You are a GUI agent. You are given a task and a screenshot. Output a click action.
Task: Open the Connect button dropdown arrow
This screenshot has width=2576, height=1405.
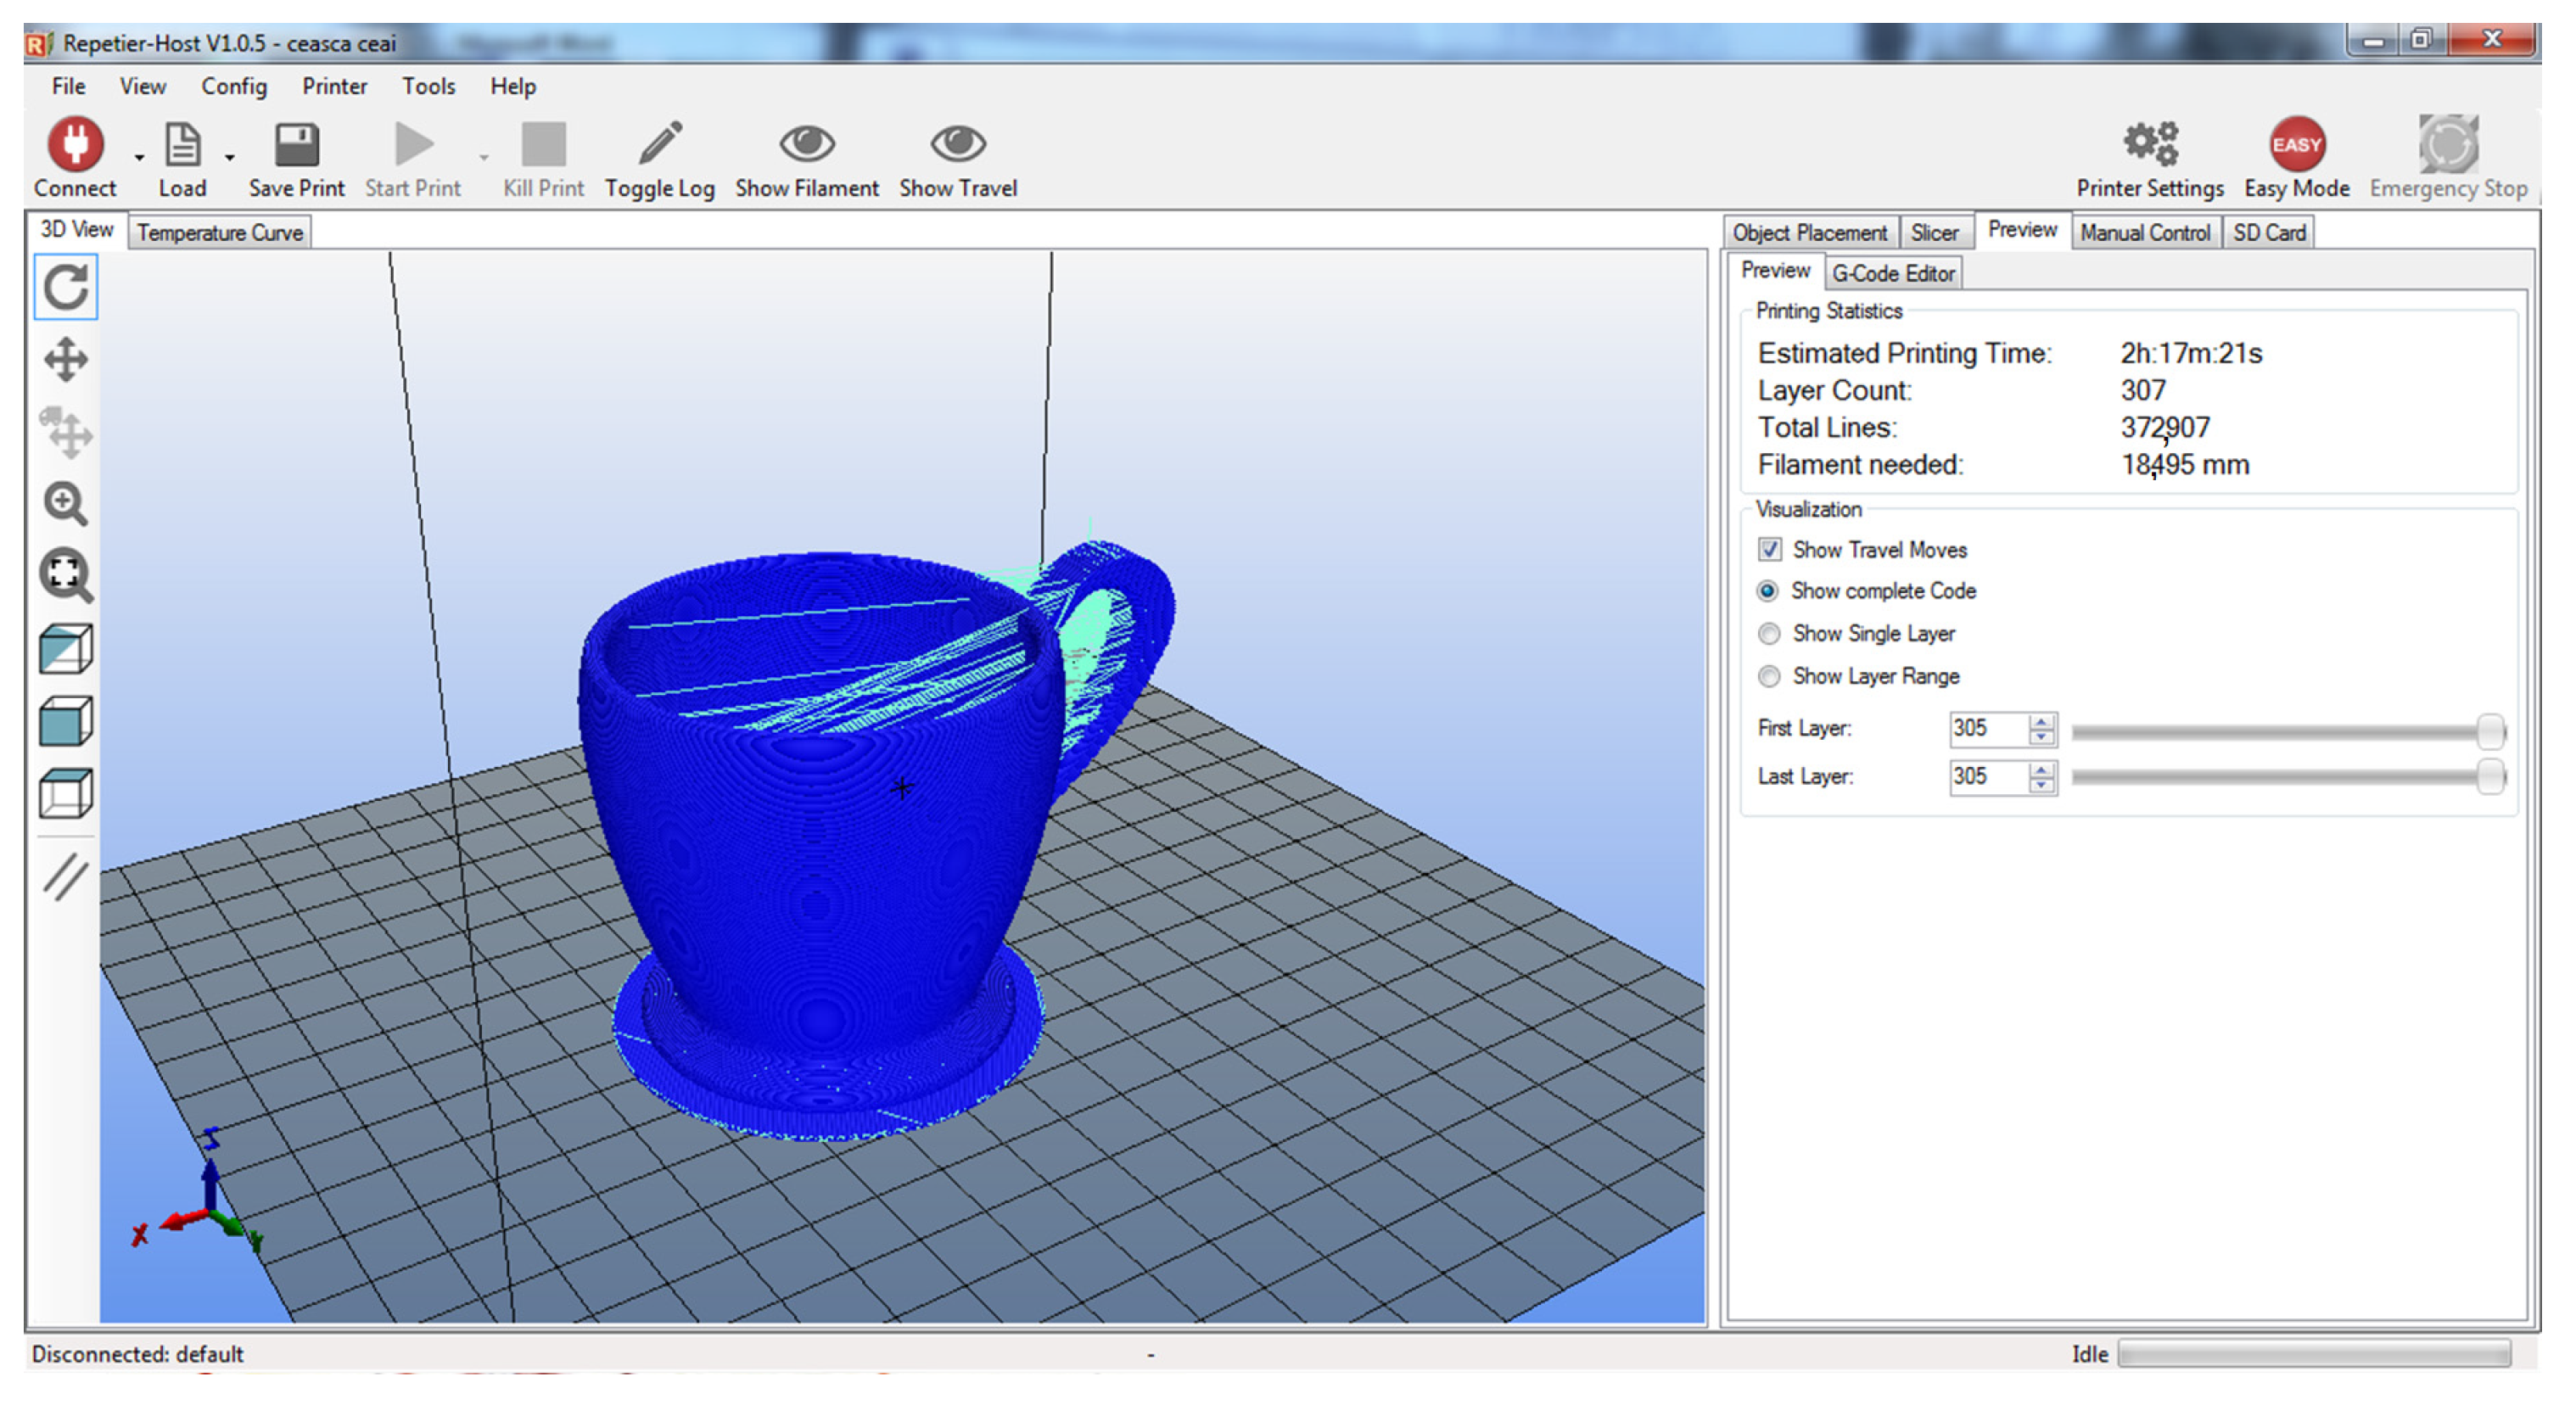(x=139, y=157)
